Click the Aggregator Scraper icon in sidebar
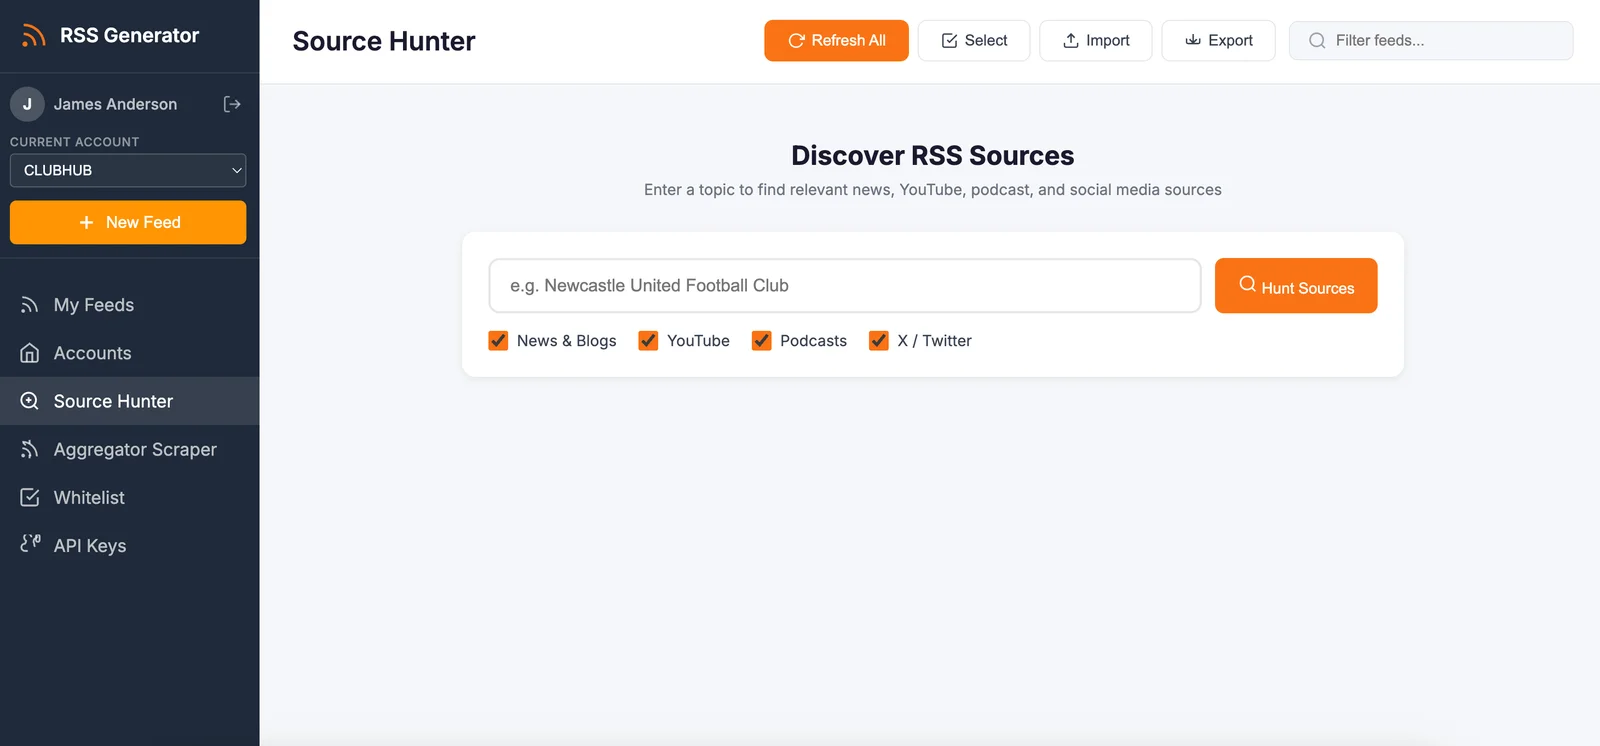 click(x=30, y=450)
